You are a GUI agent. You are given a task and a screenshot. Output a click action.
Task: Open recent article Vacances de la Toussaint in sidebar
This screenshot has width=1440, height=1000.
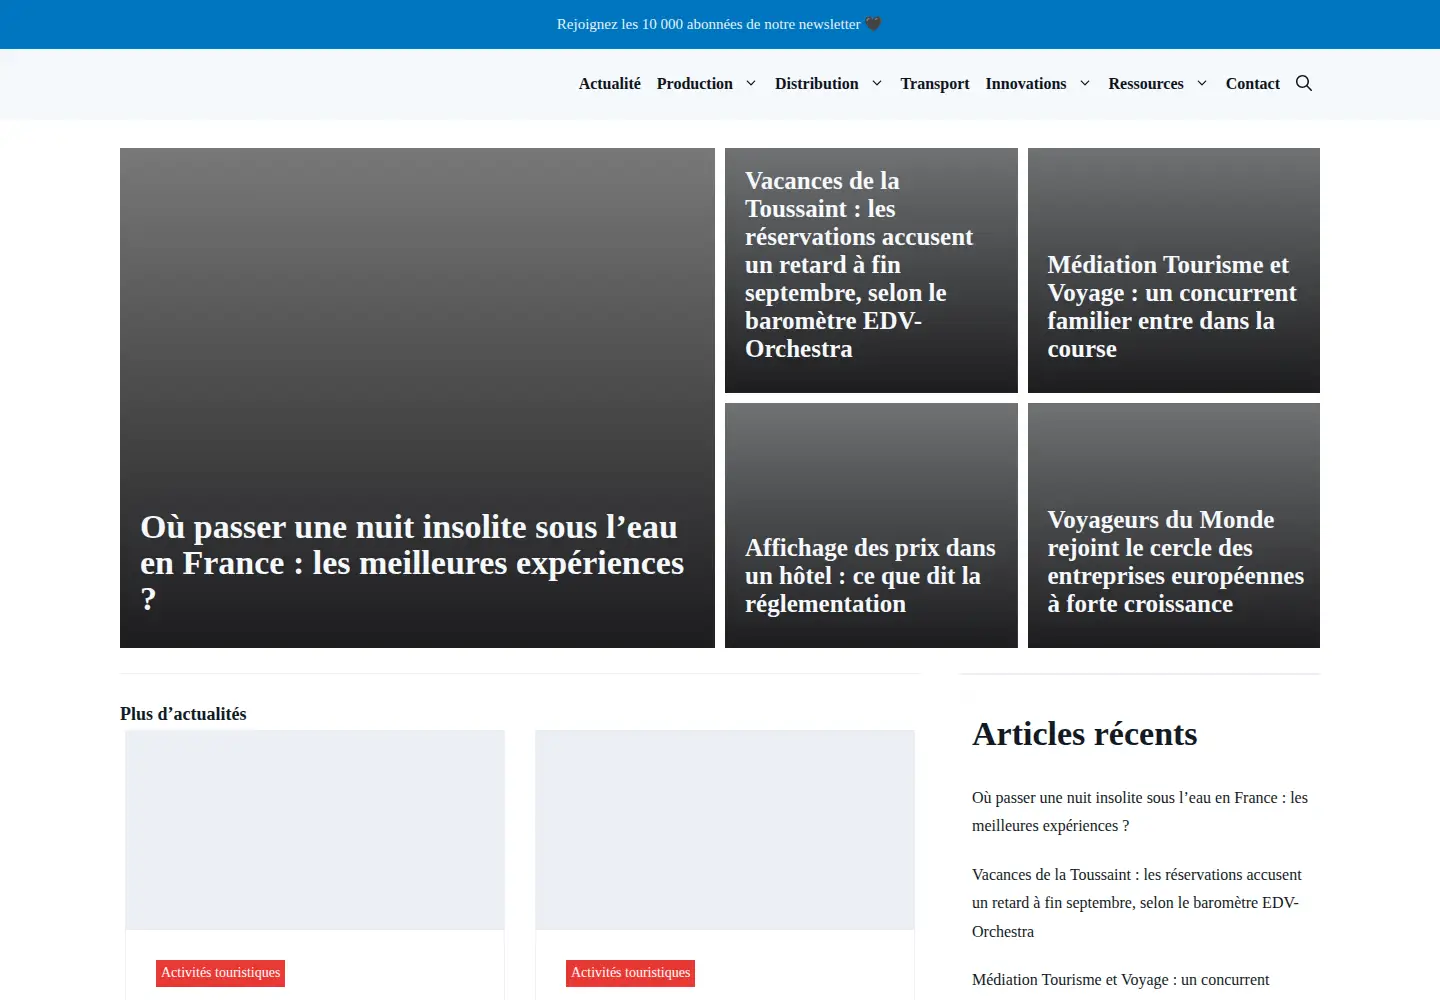tap(1136, 903)
